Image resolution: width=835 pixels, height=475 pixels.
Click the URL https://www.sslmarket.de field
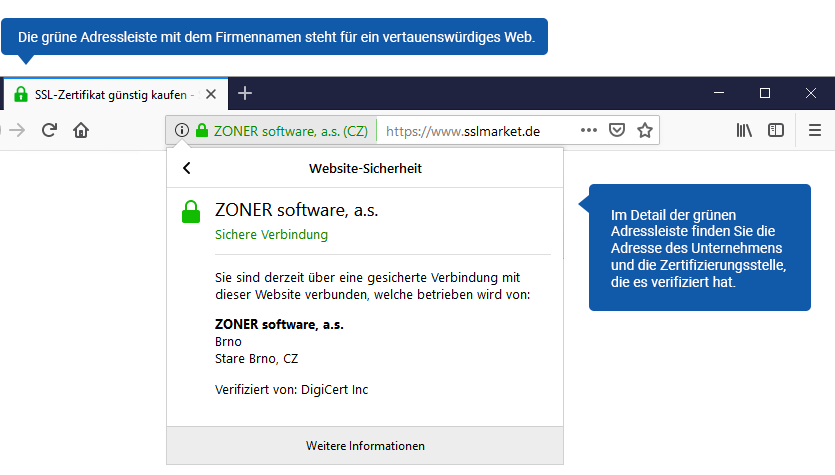click(x=463, y=131)
